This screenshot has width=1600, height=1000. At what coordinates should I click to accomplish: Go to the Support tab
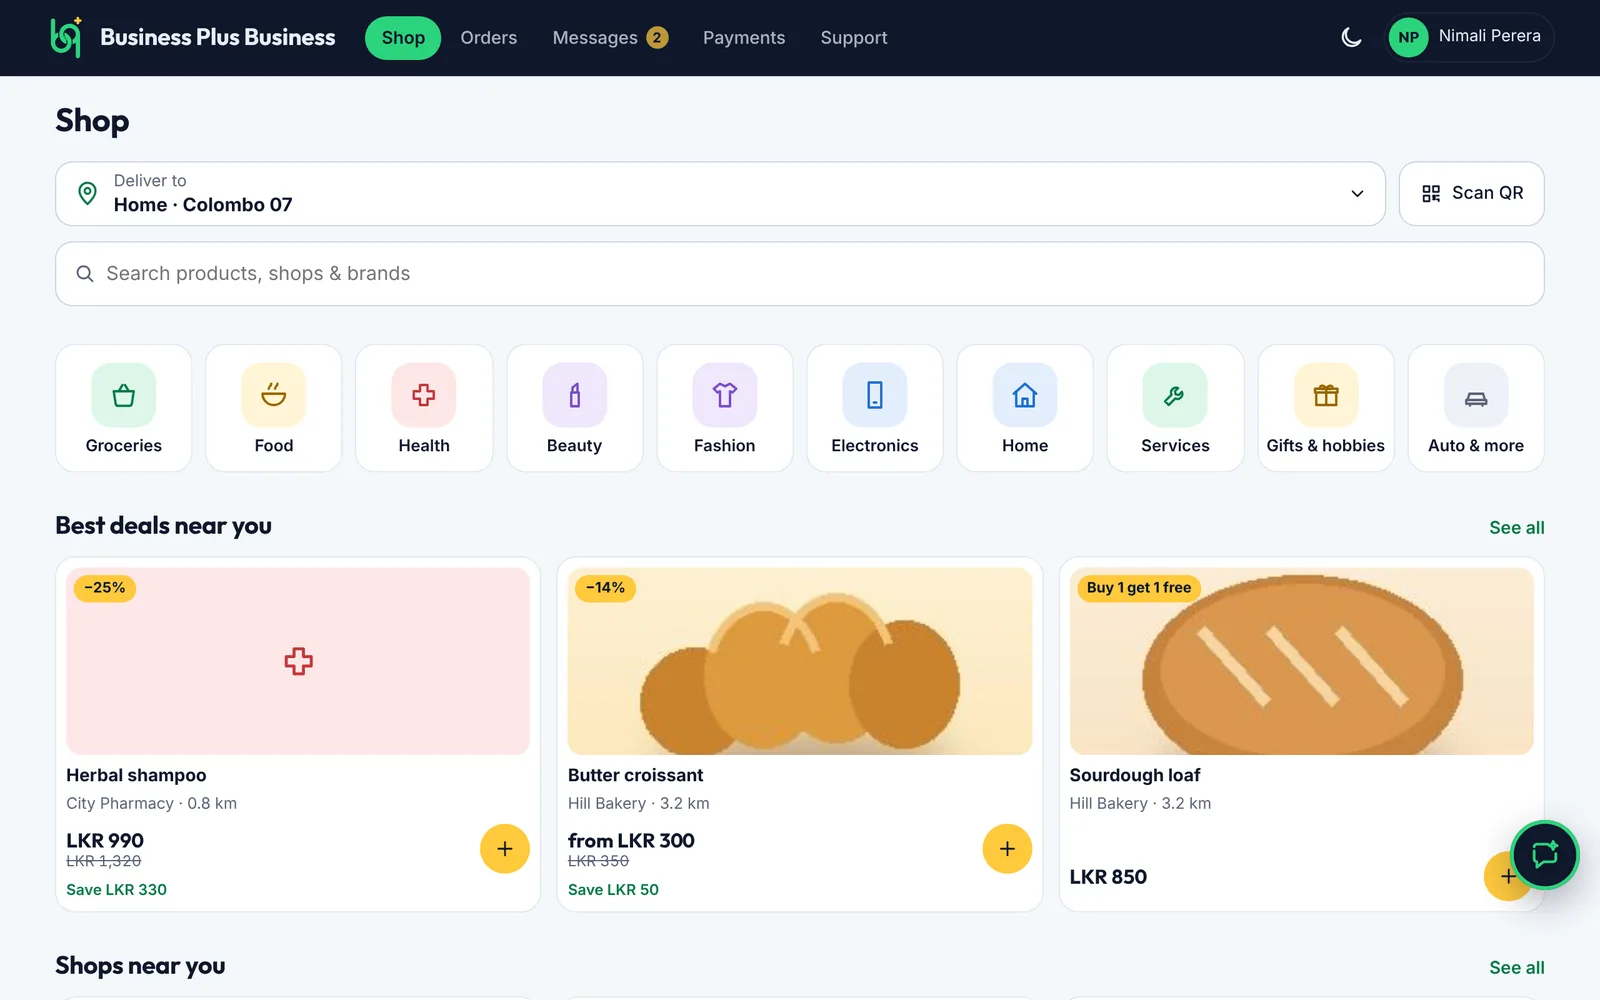click(x=854, y=38)
